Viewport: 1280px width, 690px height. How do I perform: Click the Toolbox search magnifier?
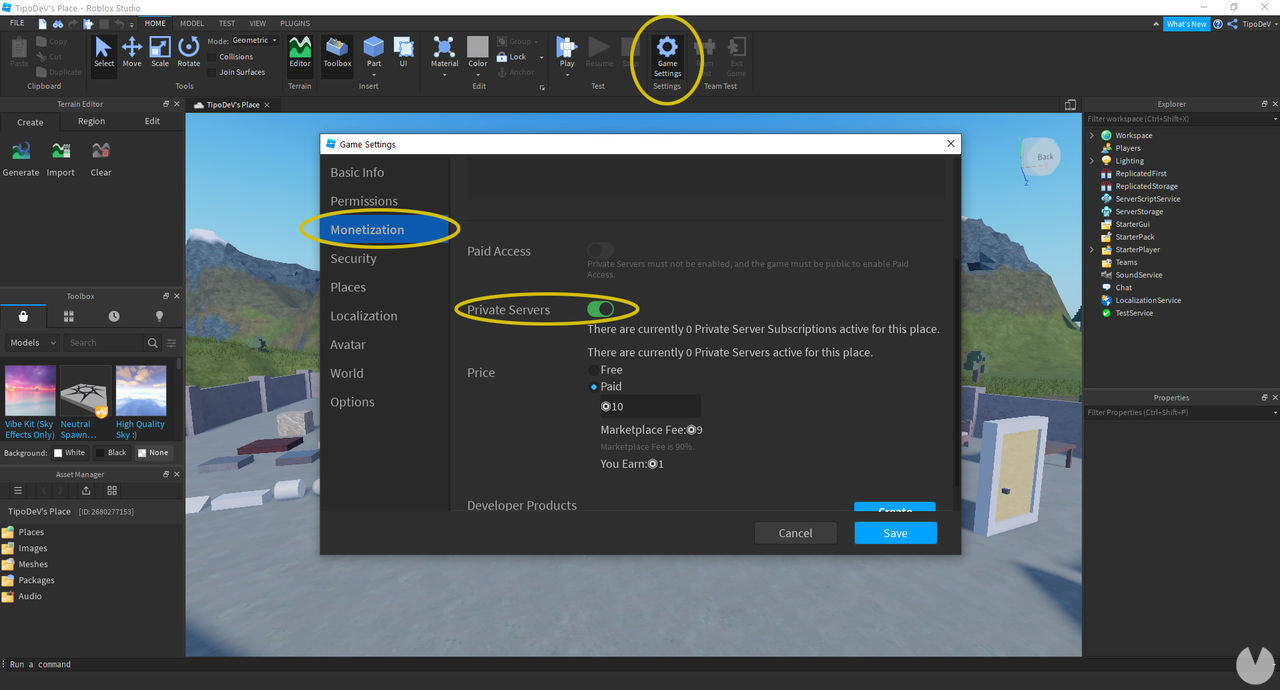(x=152, y=343)
